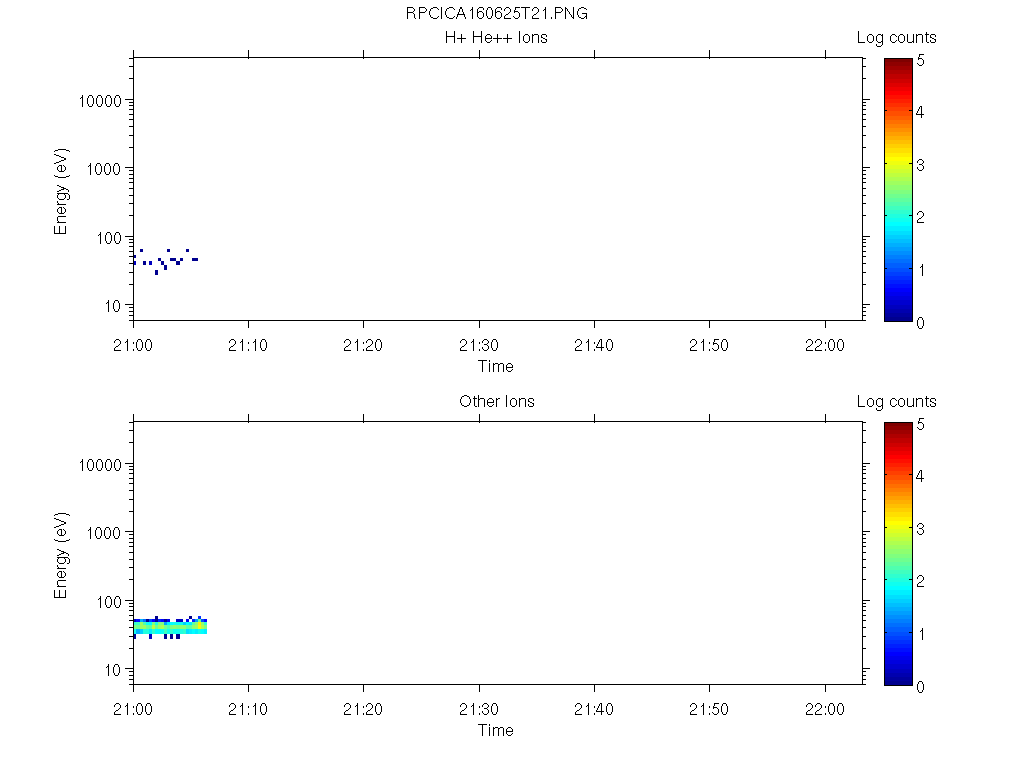Image resolution: width=1024 pixels, height=768 pixels.
Task: Click the 3 label on H+ He++ Ions color bar
Action: pyautogui.click(x=920, y=165)
